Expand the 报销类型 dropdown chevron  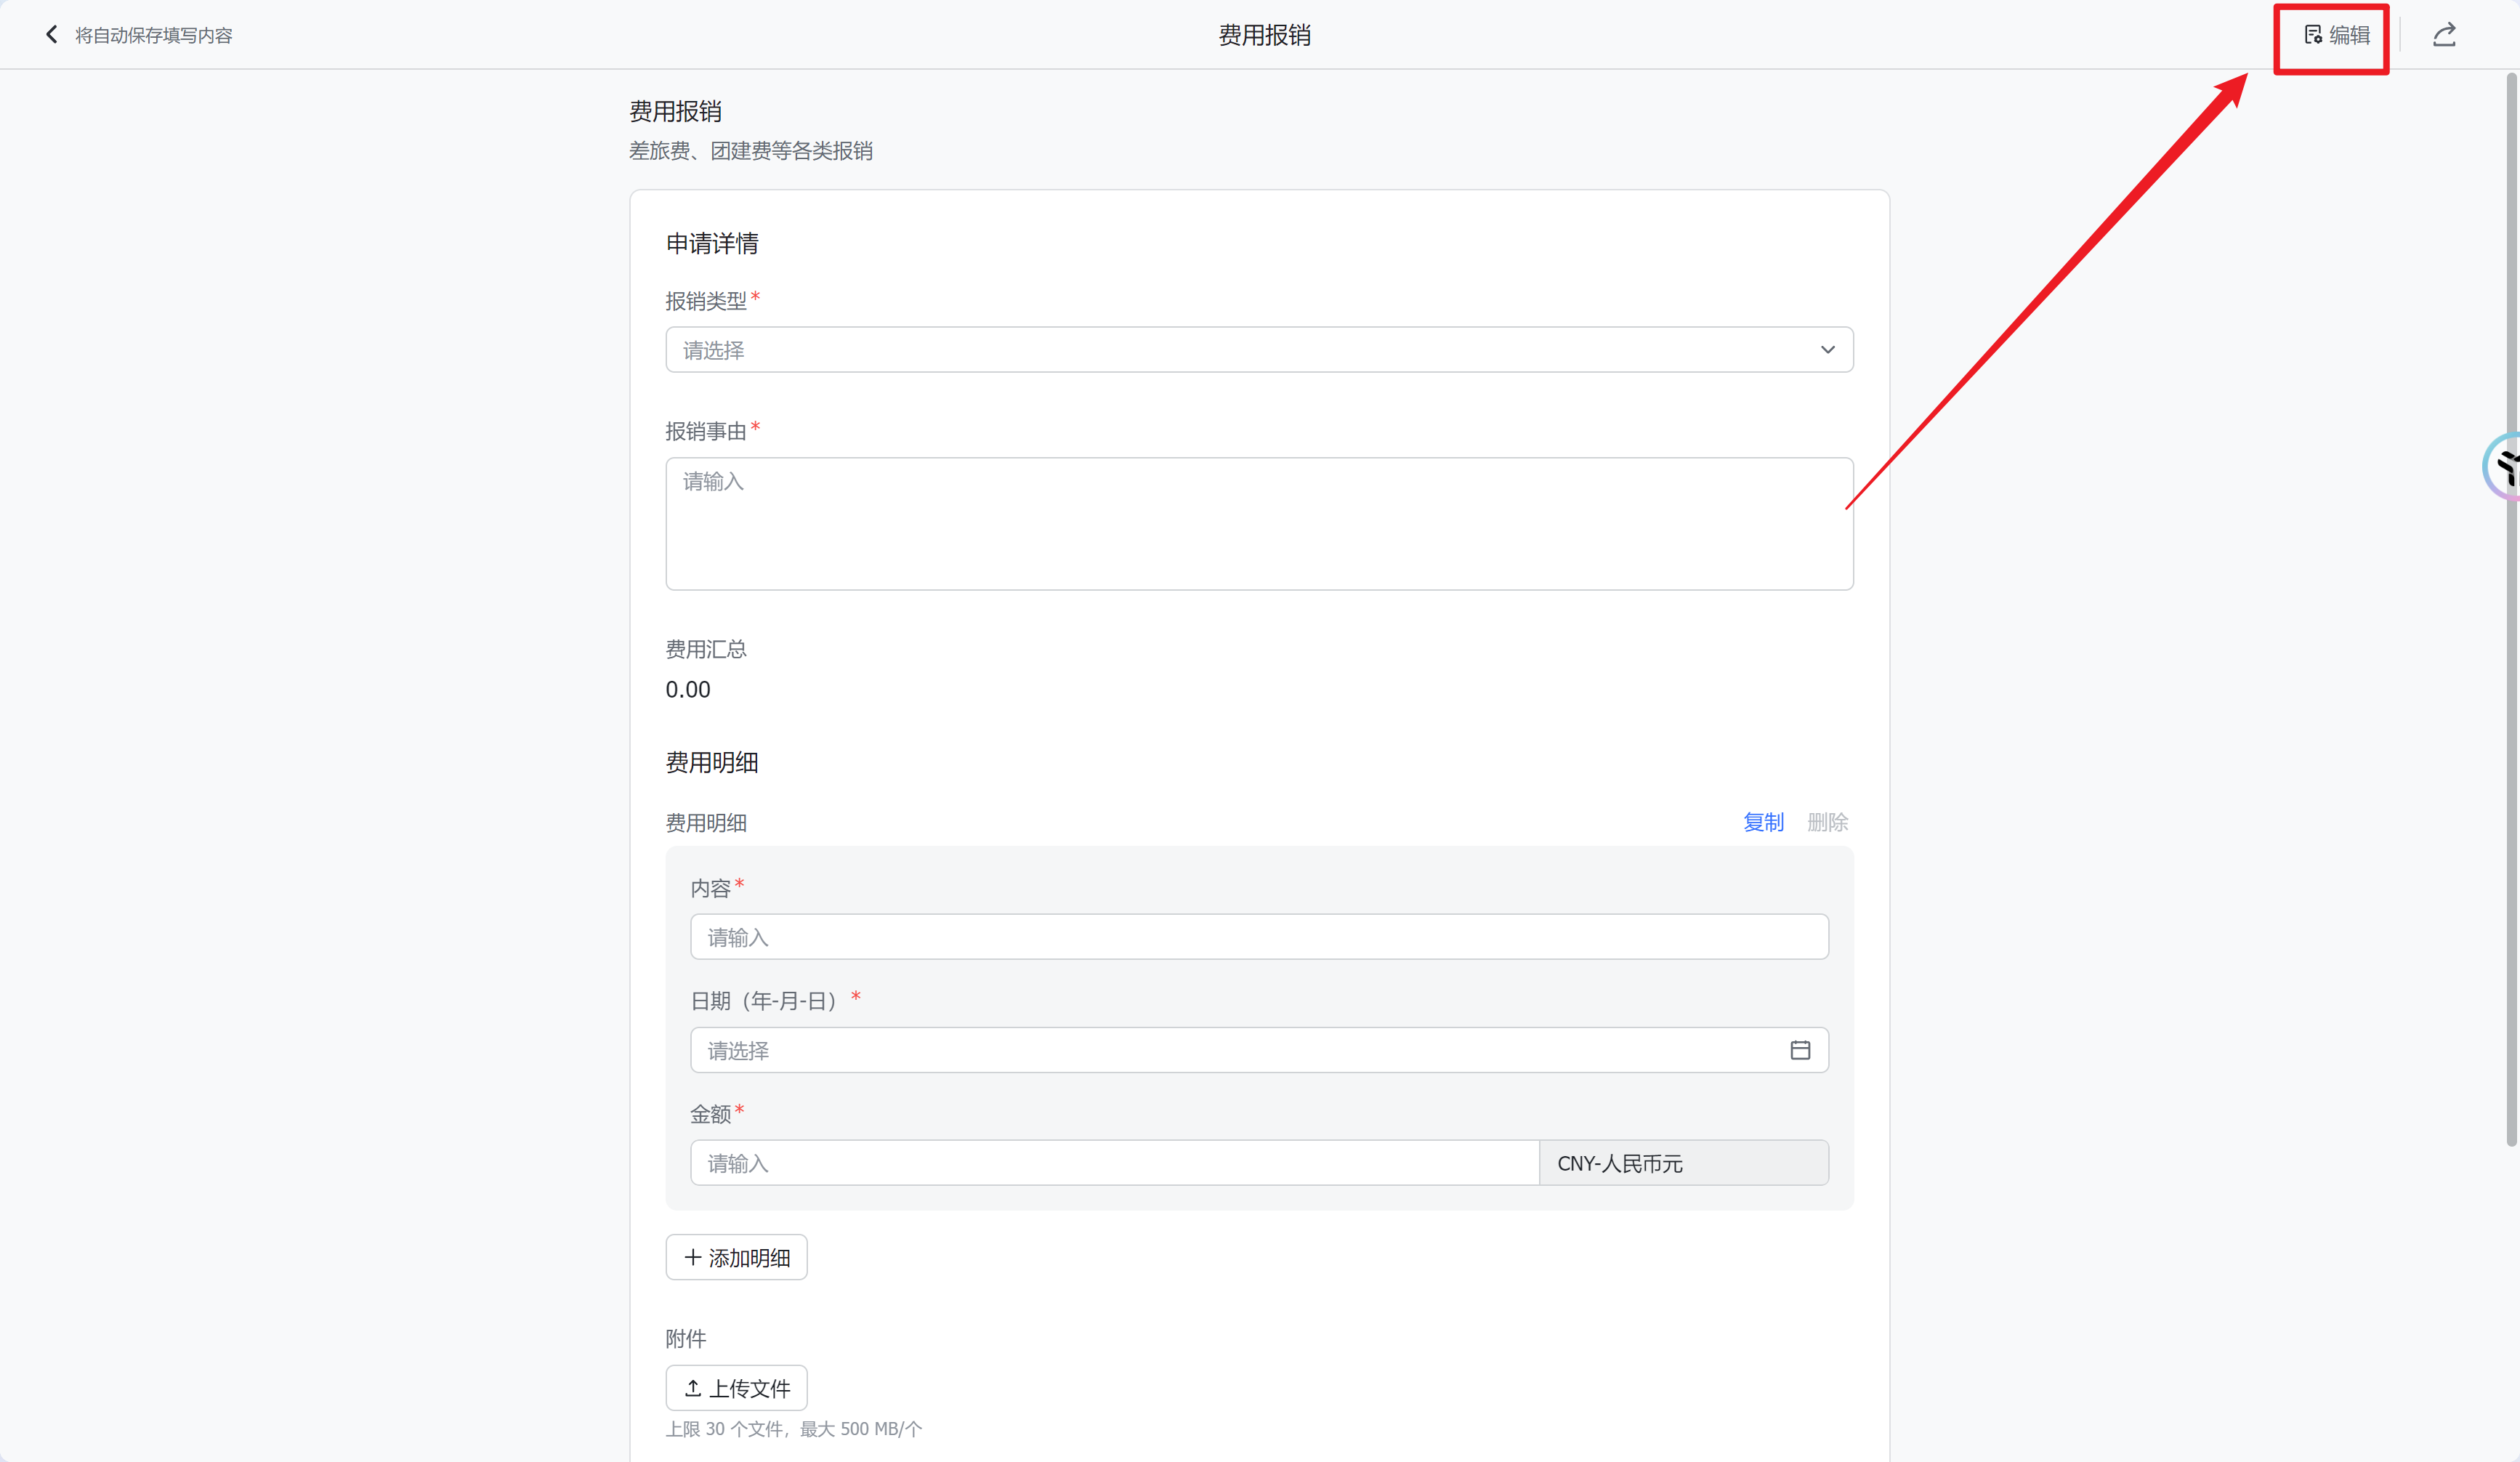click(1827, 350)
